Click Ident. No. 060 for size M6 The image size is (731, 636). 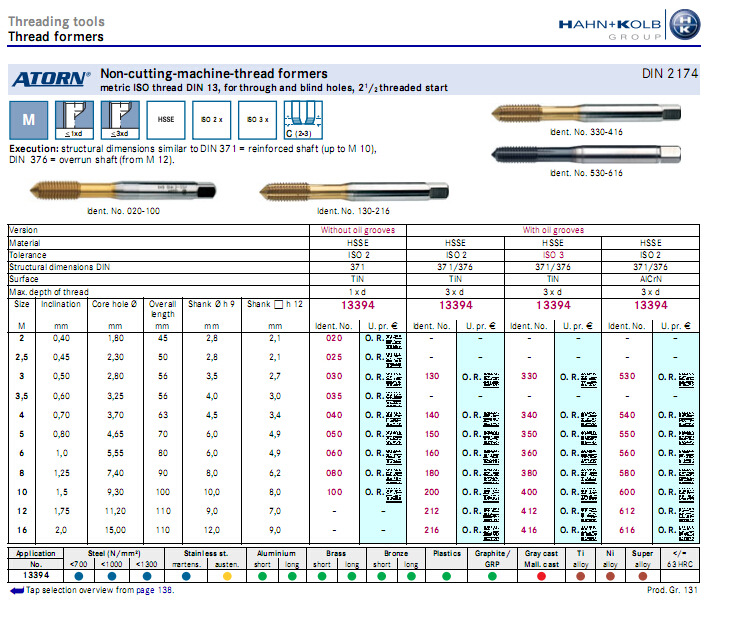[x=334, y=453]
